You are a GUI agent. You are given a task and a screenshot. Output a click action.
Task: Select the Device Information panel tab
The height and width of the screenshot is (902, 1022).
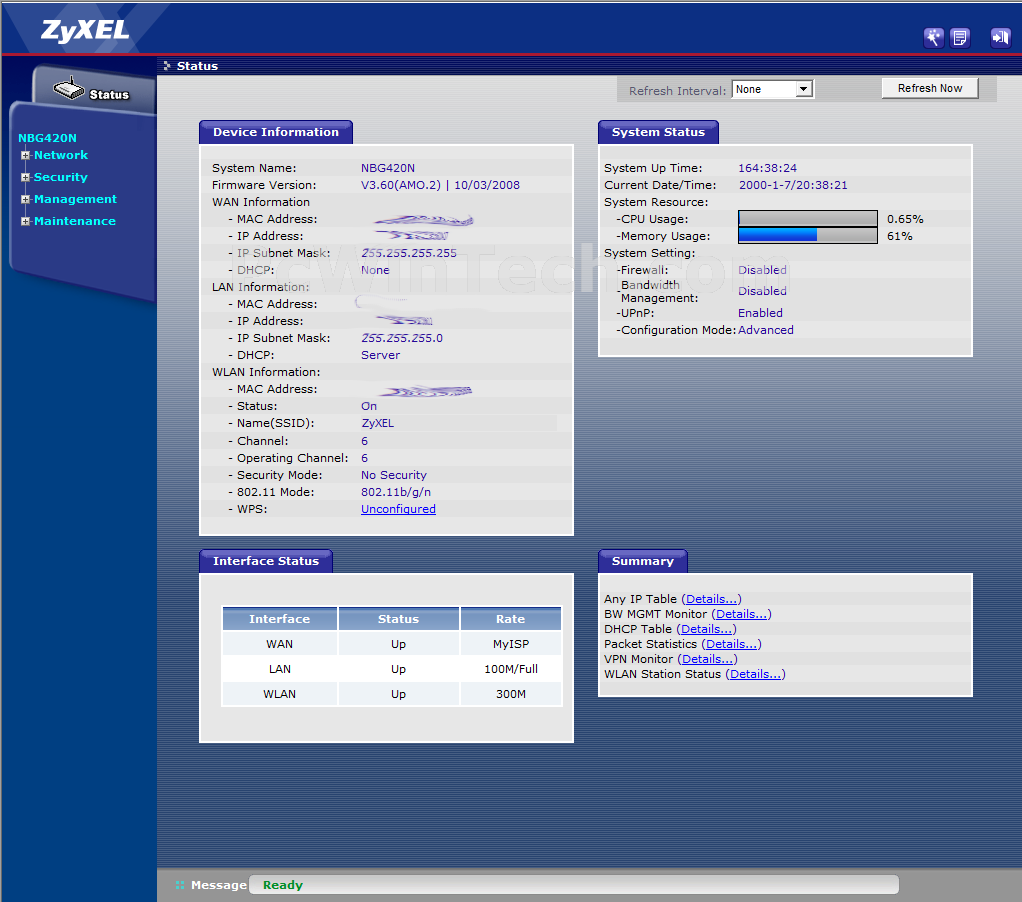(276, 132)
